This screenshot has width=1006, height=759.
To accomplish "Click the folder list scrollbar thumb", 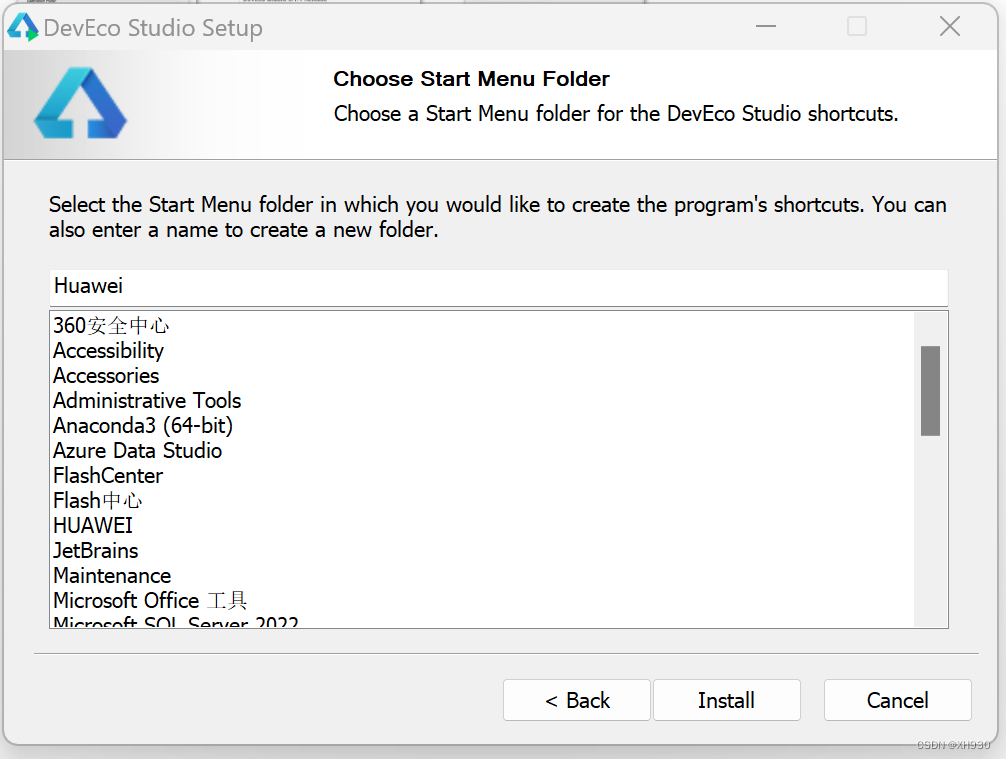I will pos(930,391).
